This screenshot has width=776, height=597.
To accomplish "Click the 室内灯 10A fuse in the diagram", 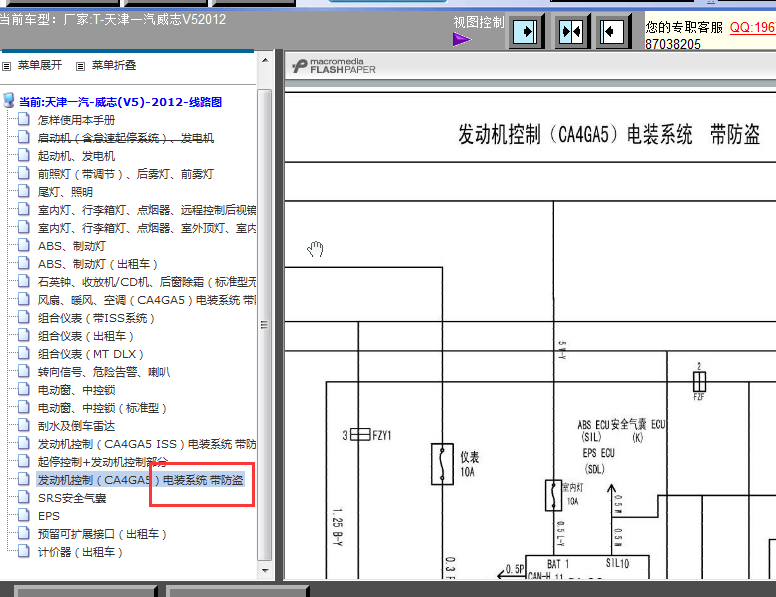I will tap(553, 495).
